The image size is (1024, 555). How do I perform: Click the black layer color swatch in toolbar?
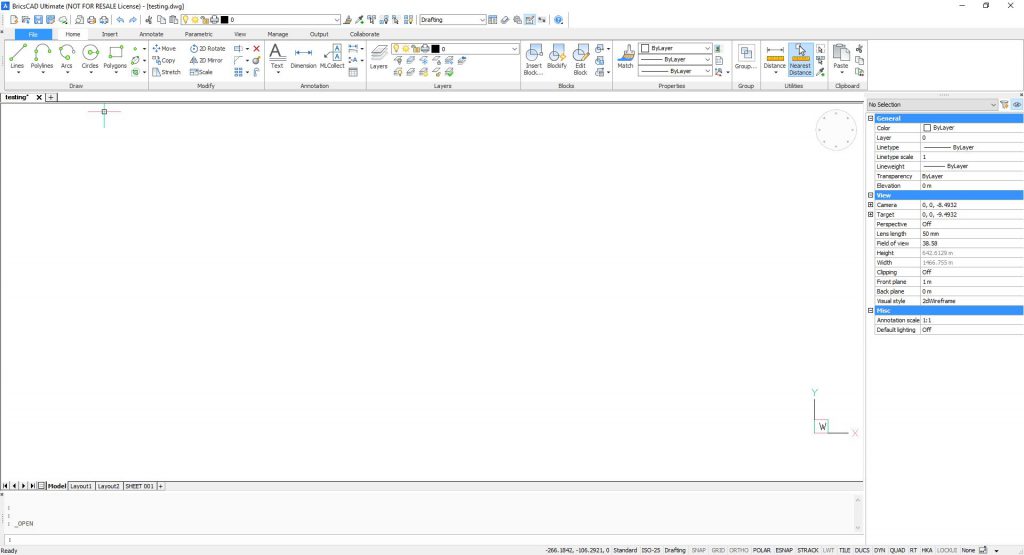point(225,20)
